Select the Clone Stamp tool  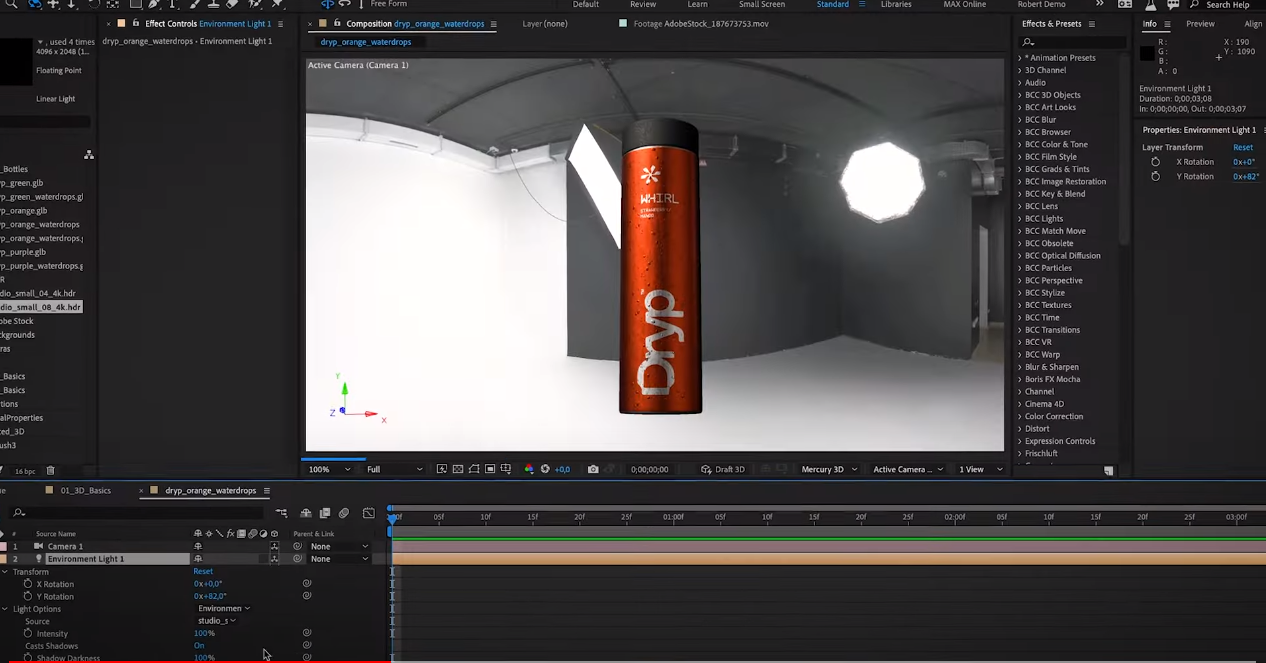point(214,4)
